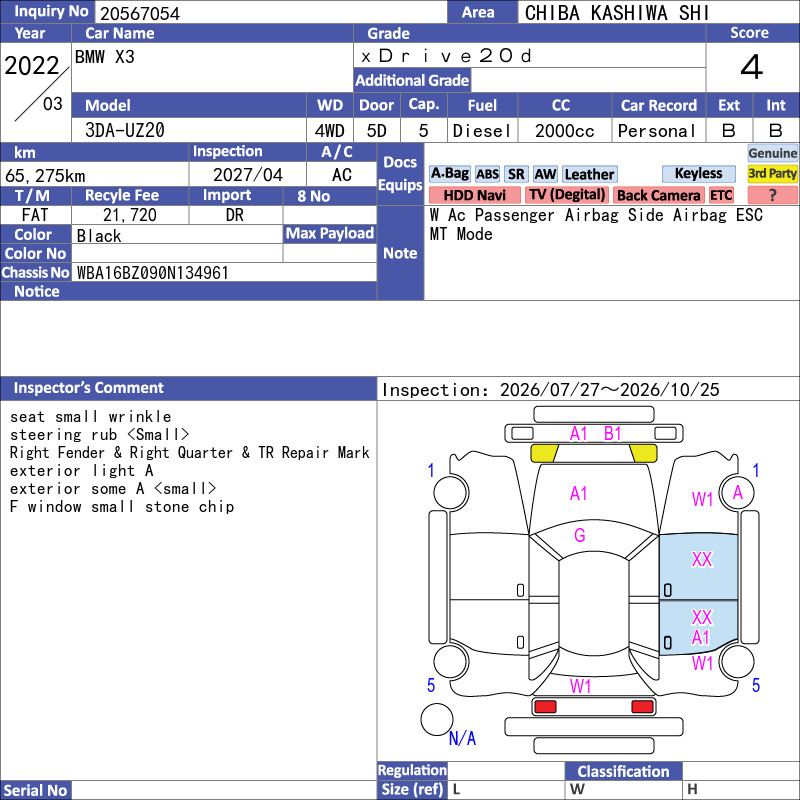This screenshot has width=800, height=800.
Task: Click the 'steering rub <Small>' comment
Action: 99,435
